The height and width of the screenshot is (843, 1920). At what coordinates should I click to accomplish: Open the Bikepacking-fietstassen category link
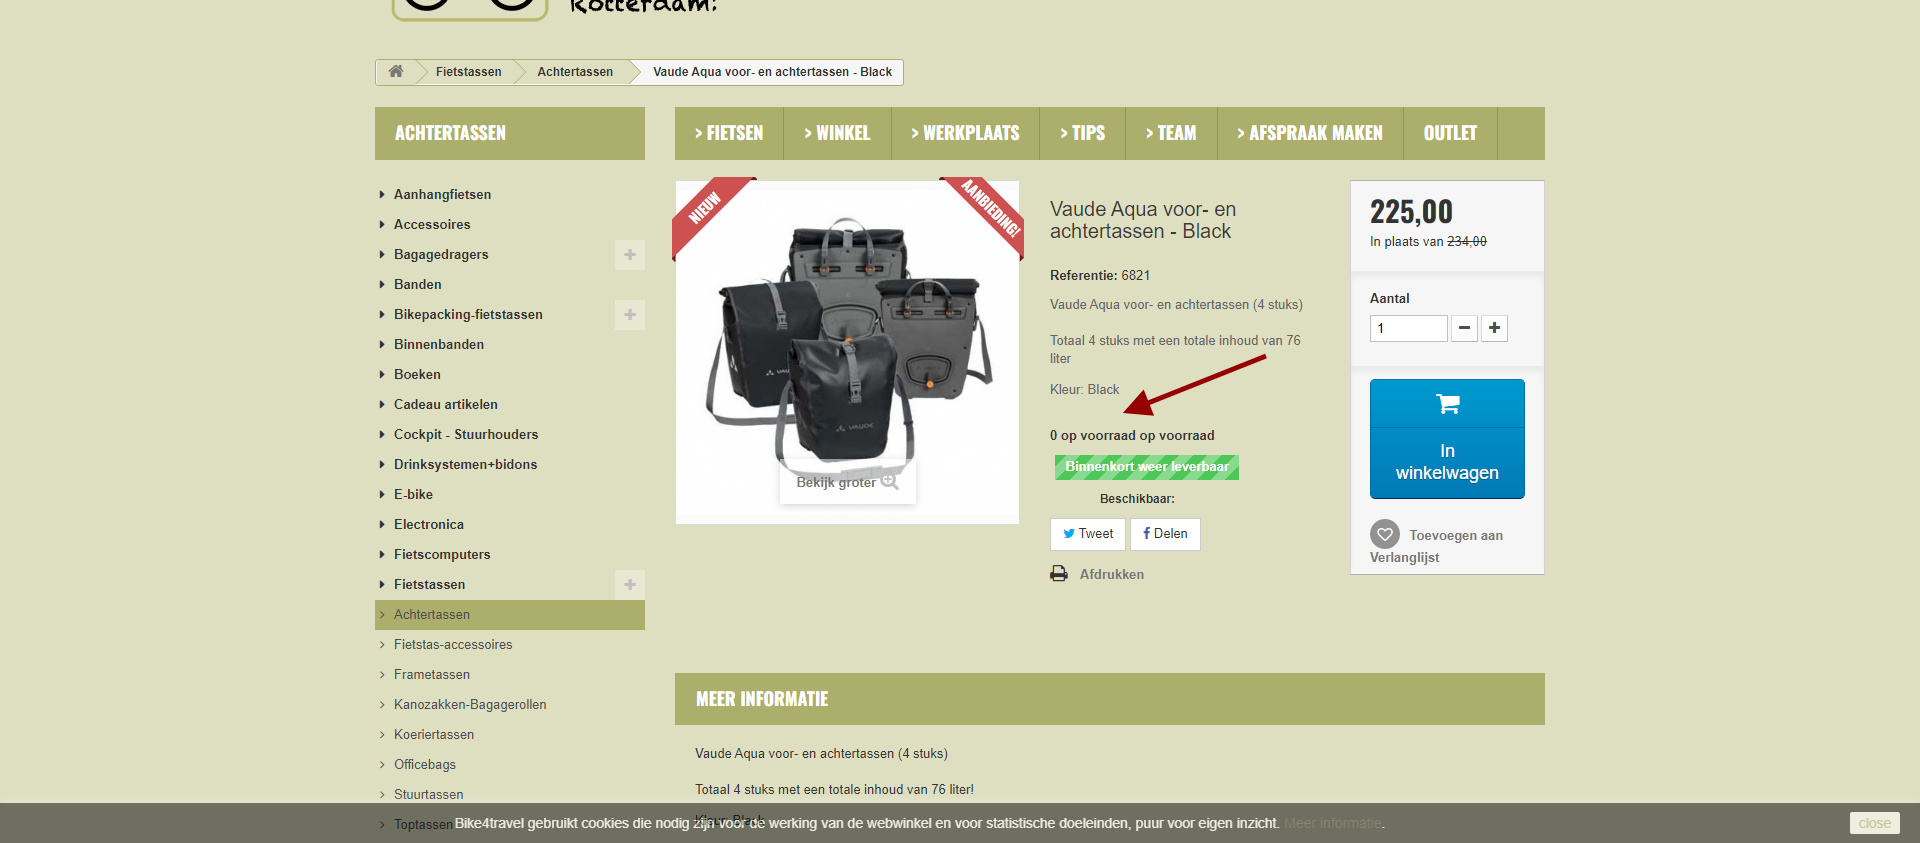[468, 315]
